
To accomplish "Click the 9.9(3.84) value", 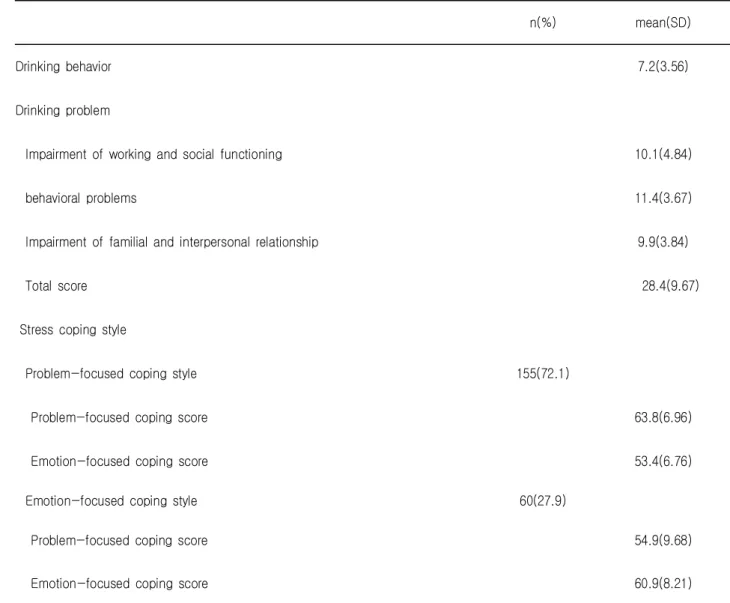I will (662, 242).
